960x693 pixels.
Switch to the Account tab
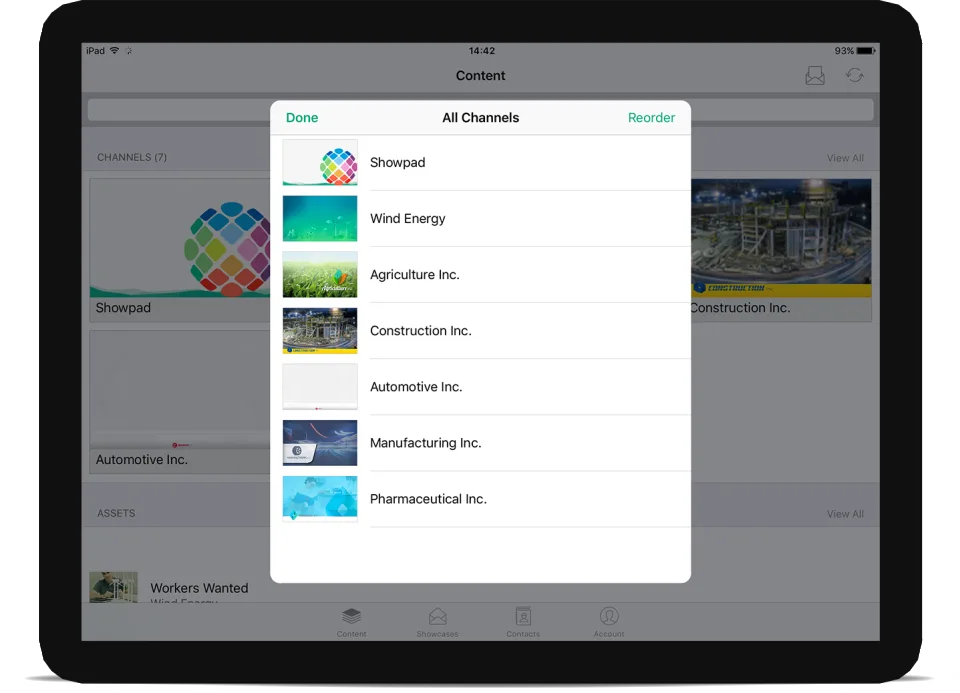(609, 623)
